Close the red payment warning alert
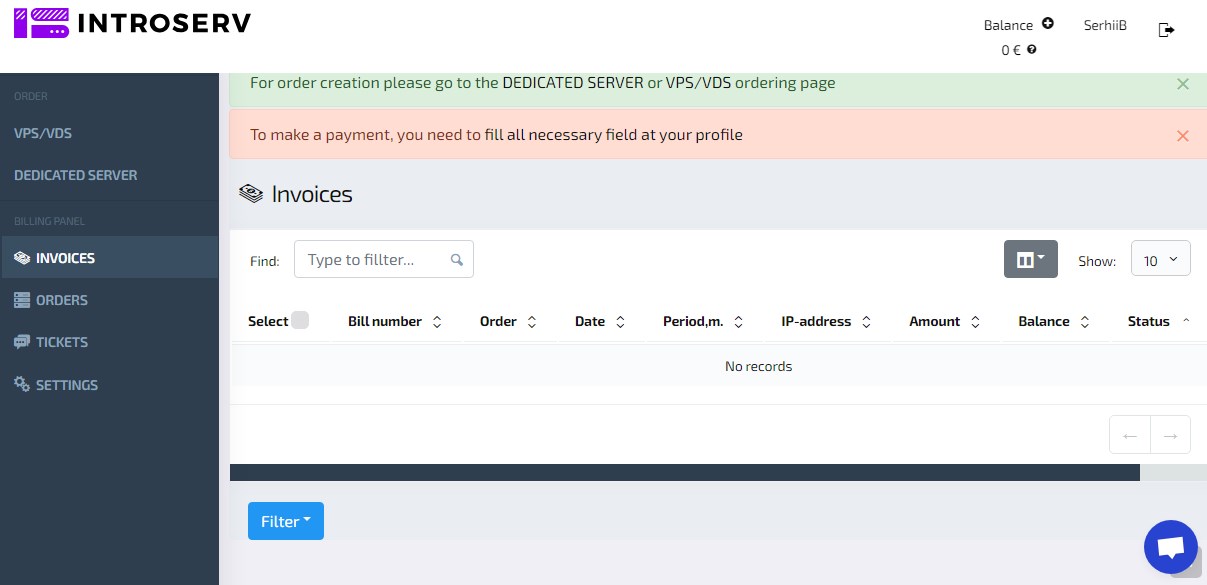1207x585 pixels. point(1183,136)
